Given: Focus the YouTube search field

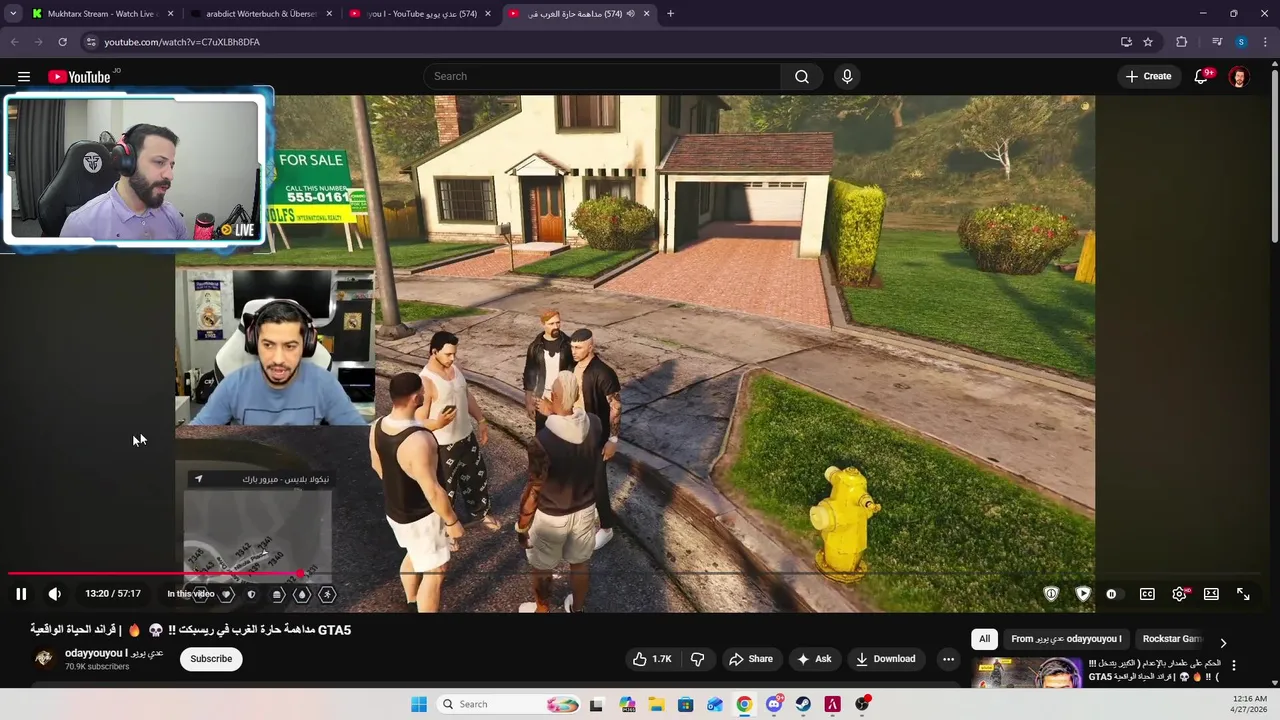Looking at the screenshot, I should (602, 77).
